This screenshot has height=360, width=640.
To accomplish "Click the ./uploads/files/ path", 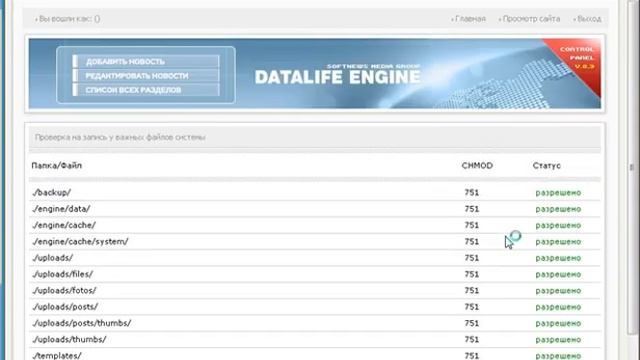I will [x=62, y=274].
